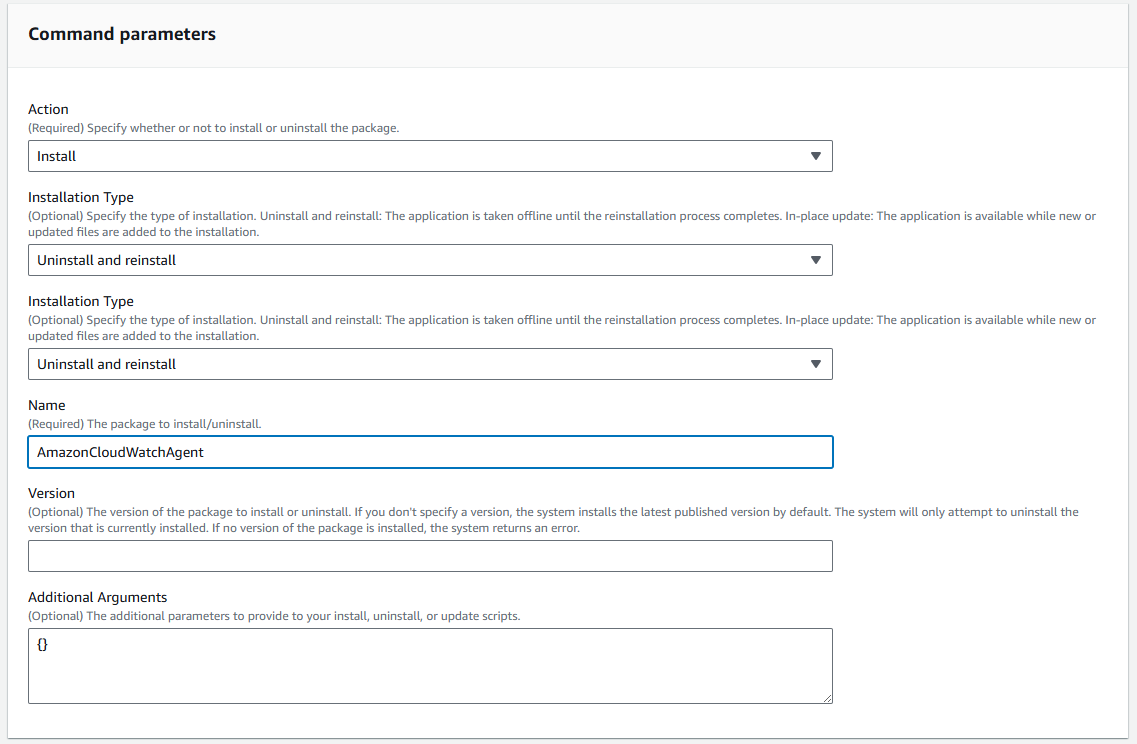Expand the first Installation Type dropdown arrow
This screenshot has width=1137, height=744.
(815, 260)
